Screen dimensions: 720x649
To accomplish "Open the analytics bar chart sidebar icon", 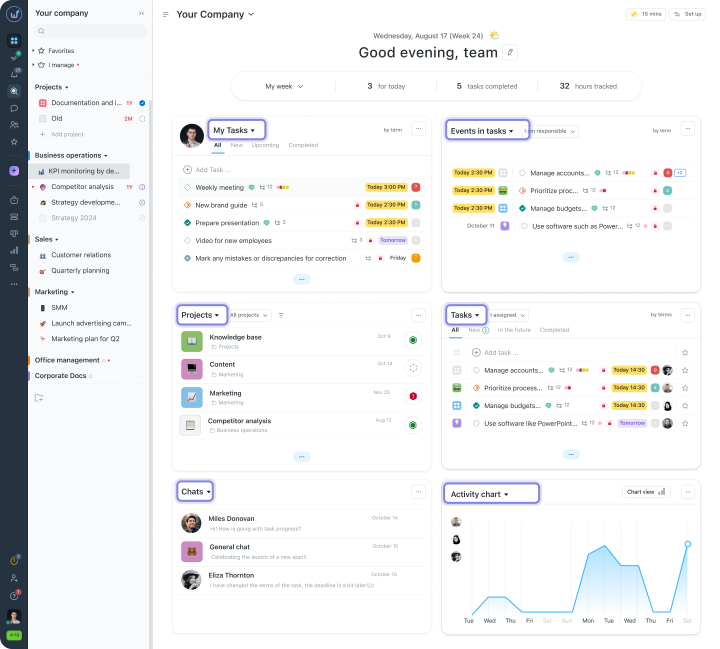I will tap(14, 250).
